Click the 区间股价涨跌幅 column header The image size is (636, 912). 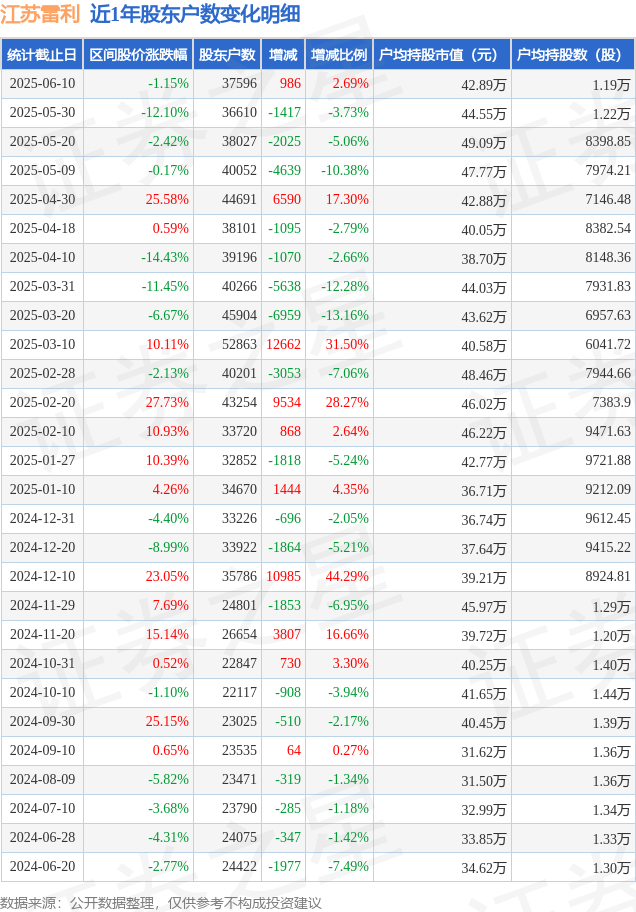138,55
